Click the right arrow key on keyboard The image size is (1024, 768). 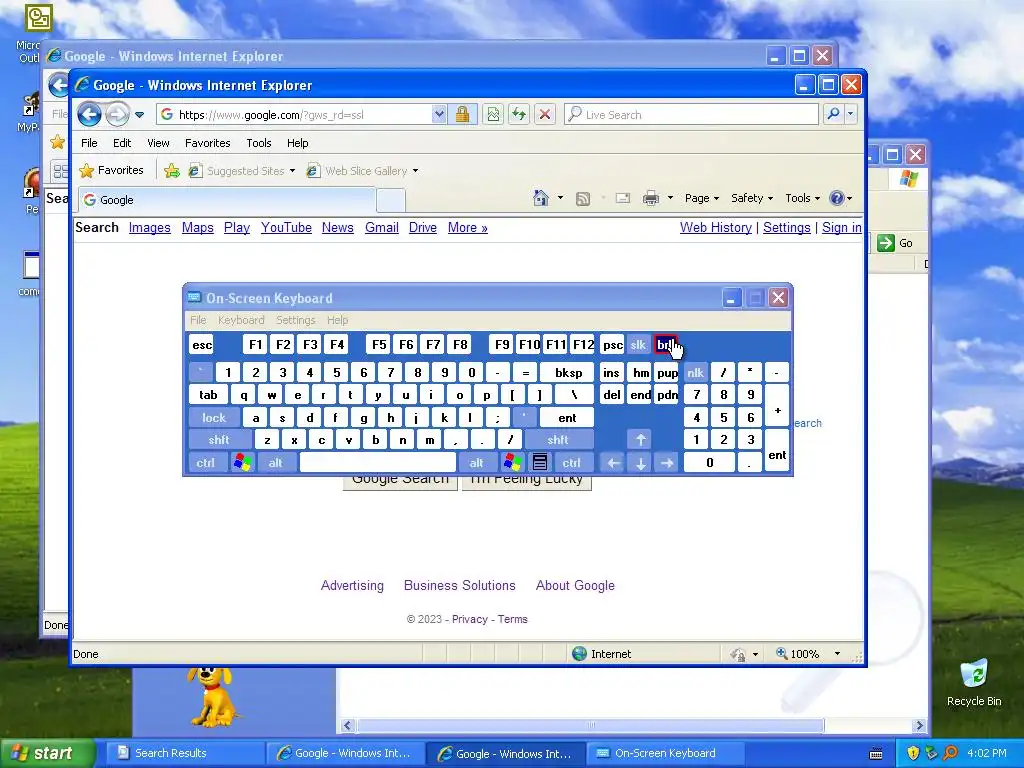[x=667, y=463]
